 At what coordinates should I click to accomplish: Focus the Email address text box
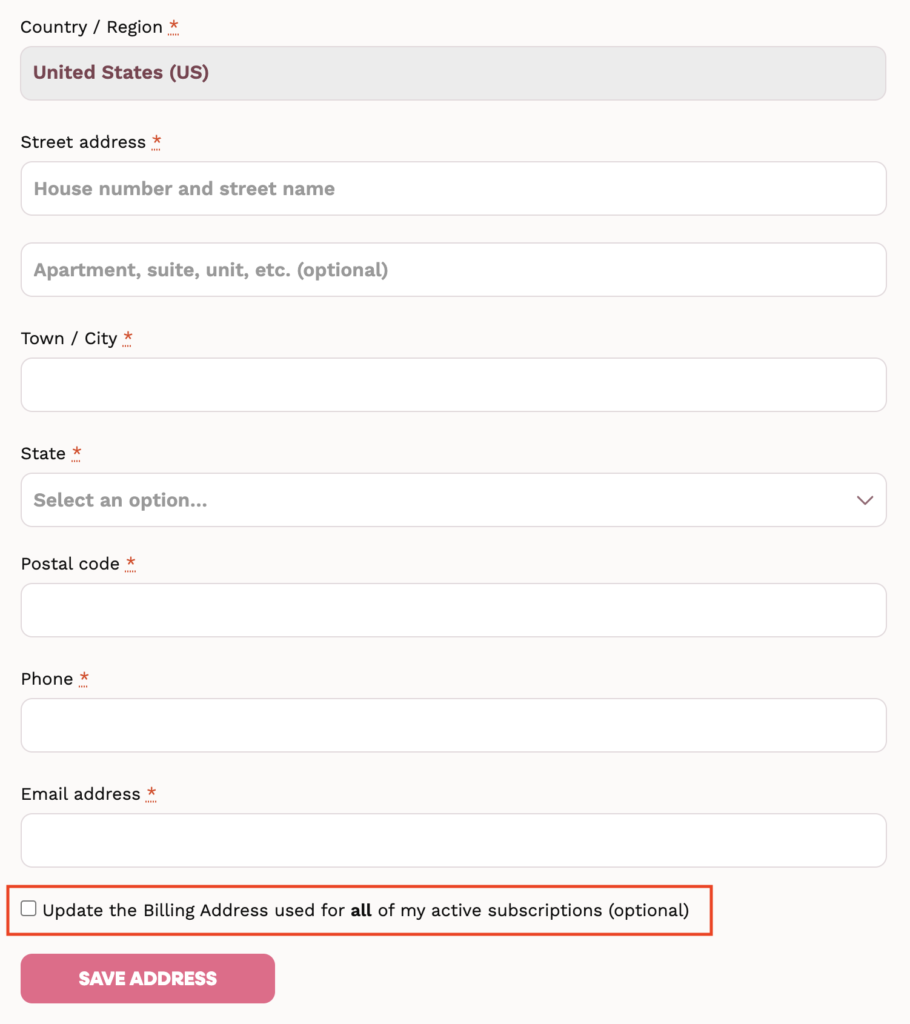[453, 840]
